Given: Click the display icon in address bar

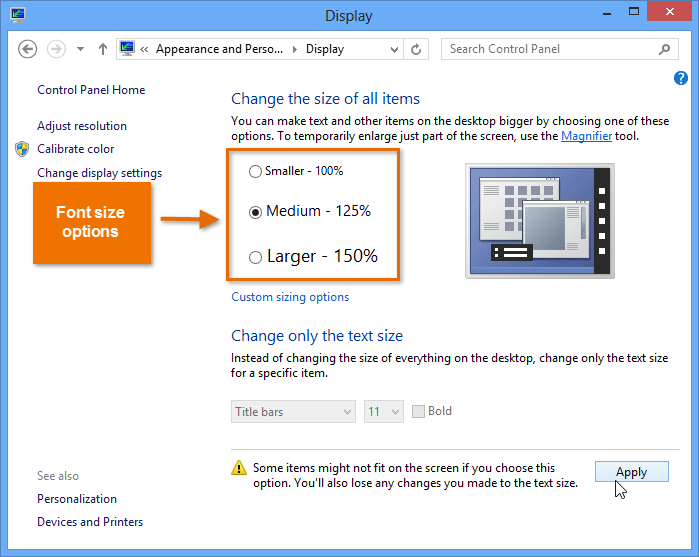Looking at the screenshot, I should [x=127, y=49].
